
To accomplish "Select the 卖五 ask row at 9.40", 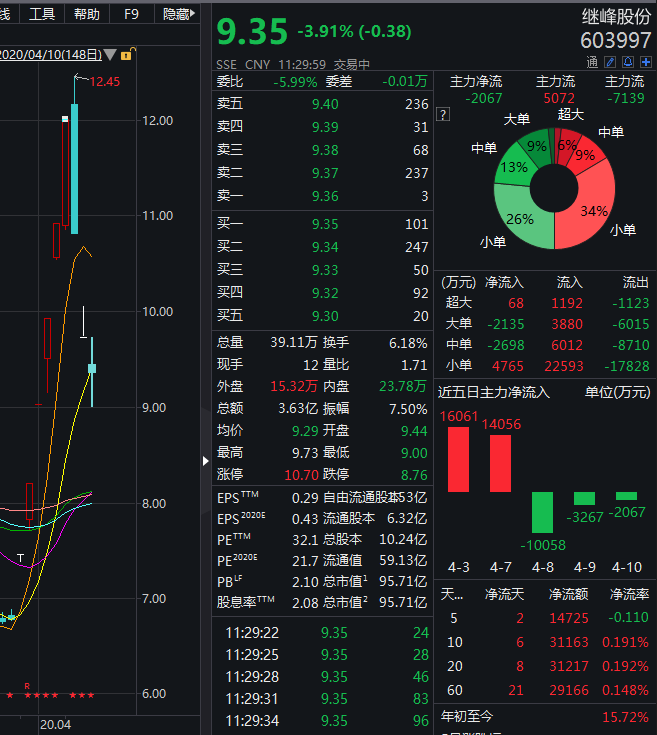I will point(322,104).
